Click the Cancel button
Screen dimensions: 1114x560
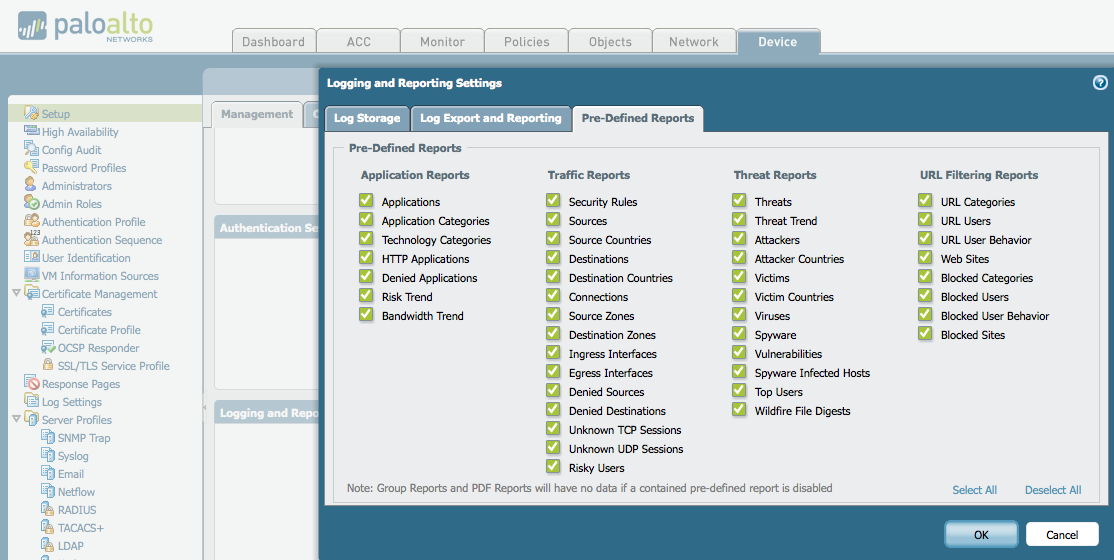point(1062,534)
